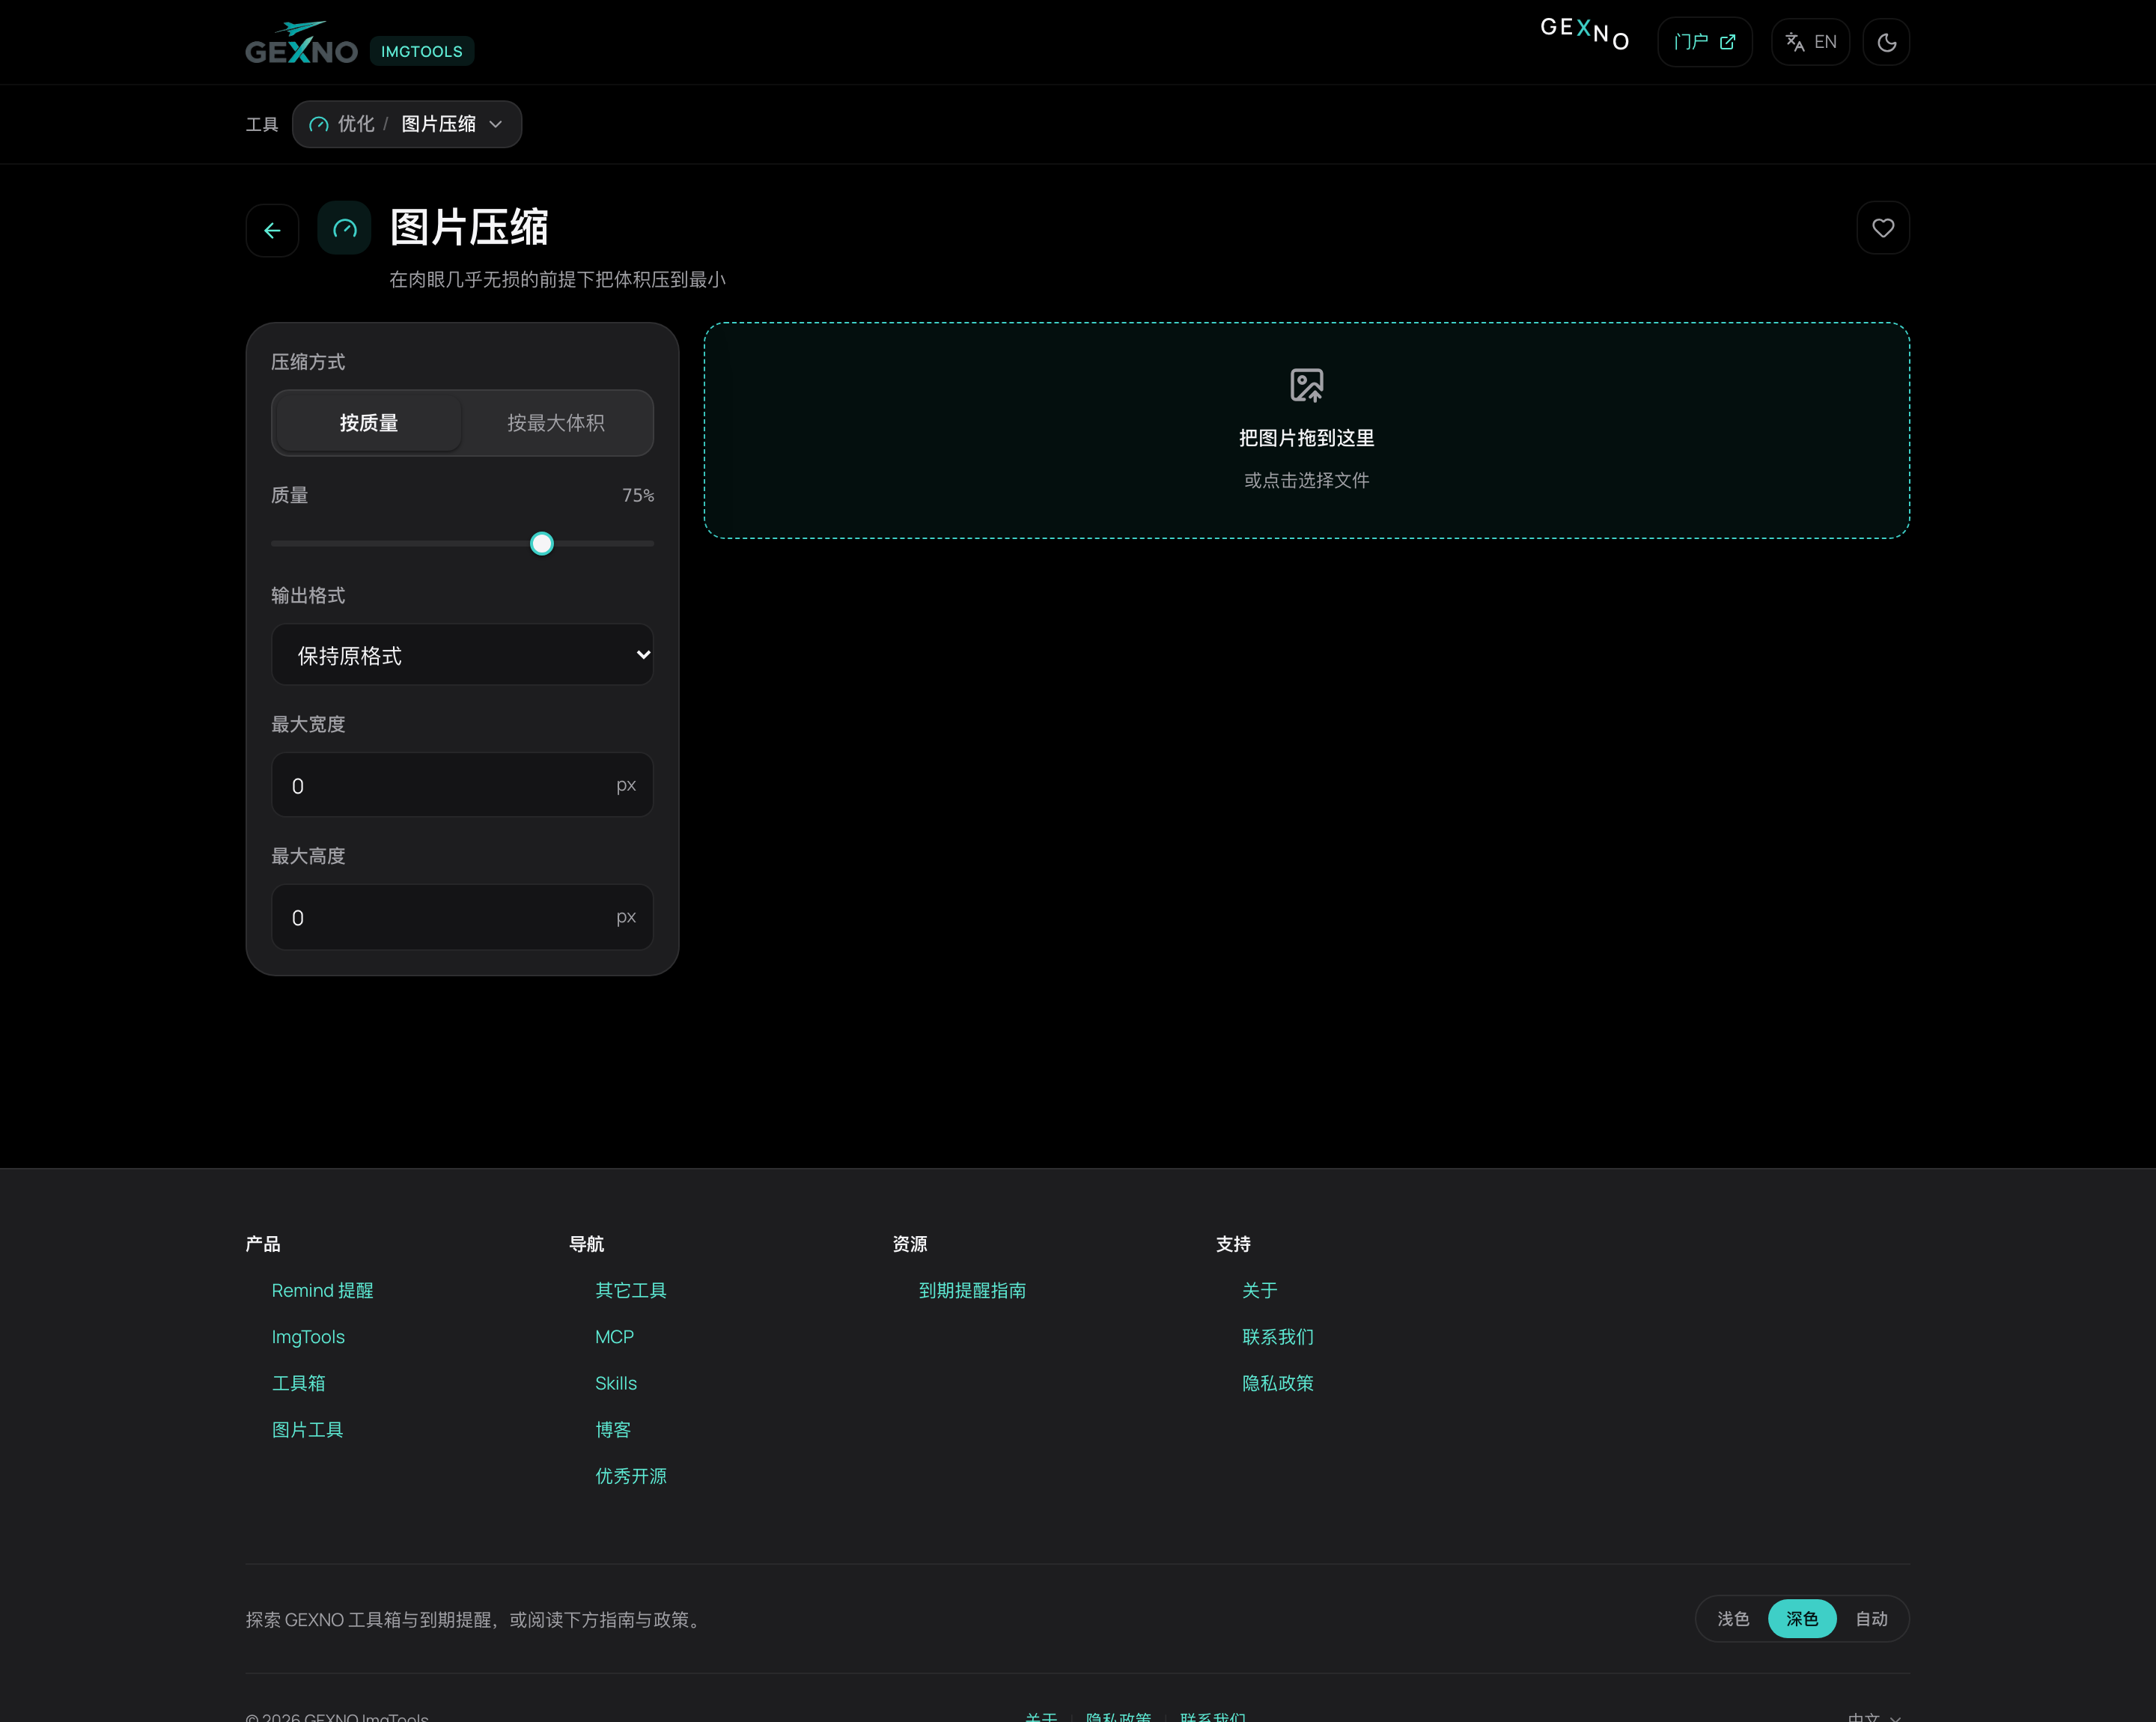Click the quality slider handle

[x=541, y=544]
